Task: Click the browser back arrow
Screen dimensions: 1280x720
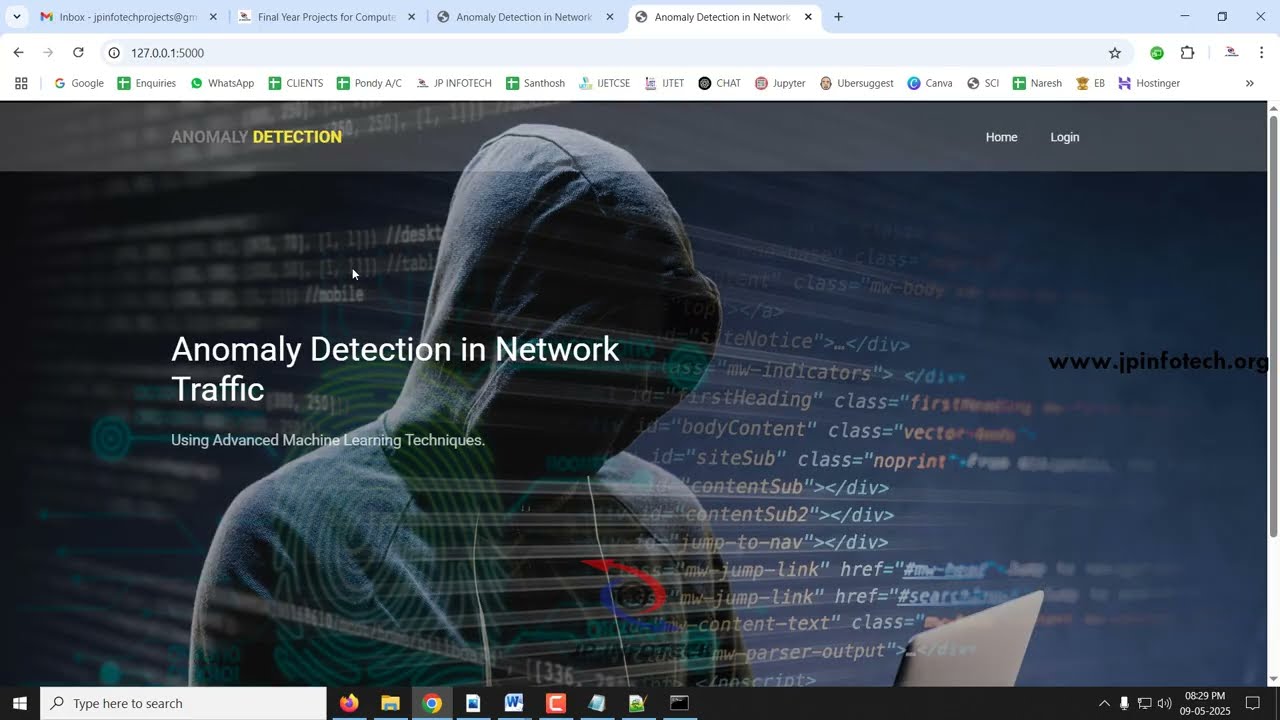Action: pos(18,53)
